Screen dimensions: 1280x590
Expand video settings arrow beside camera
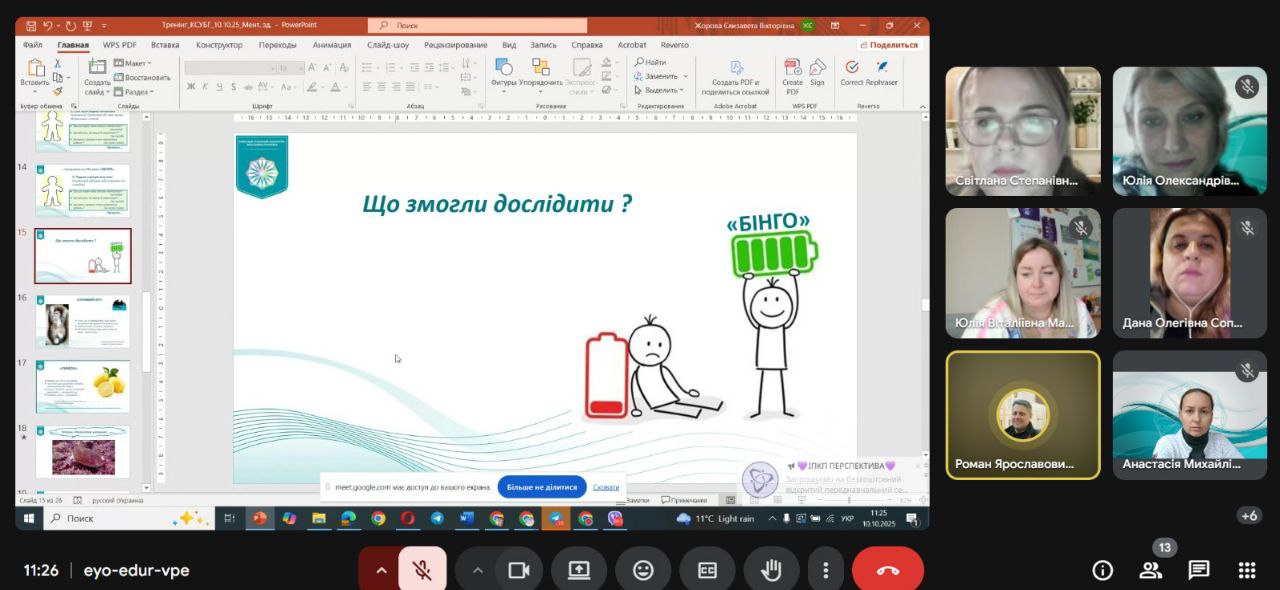477,570
